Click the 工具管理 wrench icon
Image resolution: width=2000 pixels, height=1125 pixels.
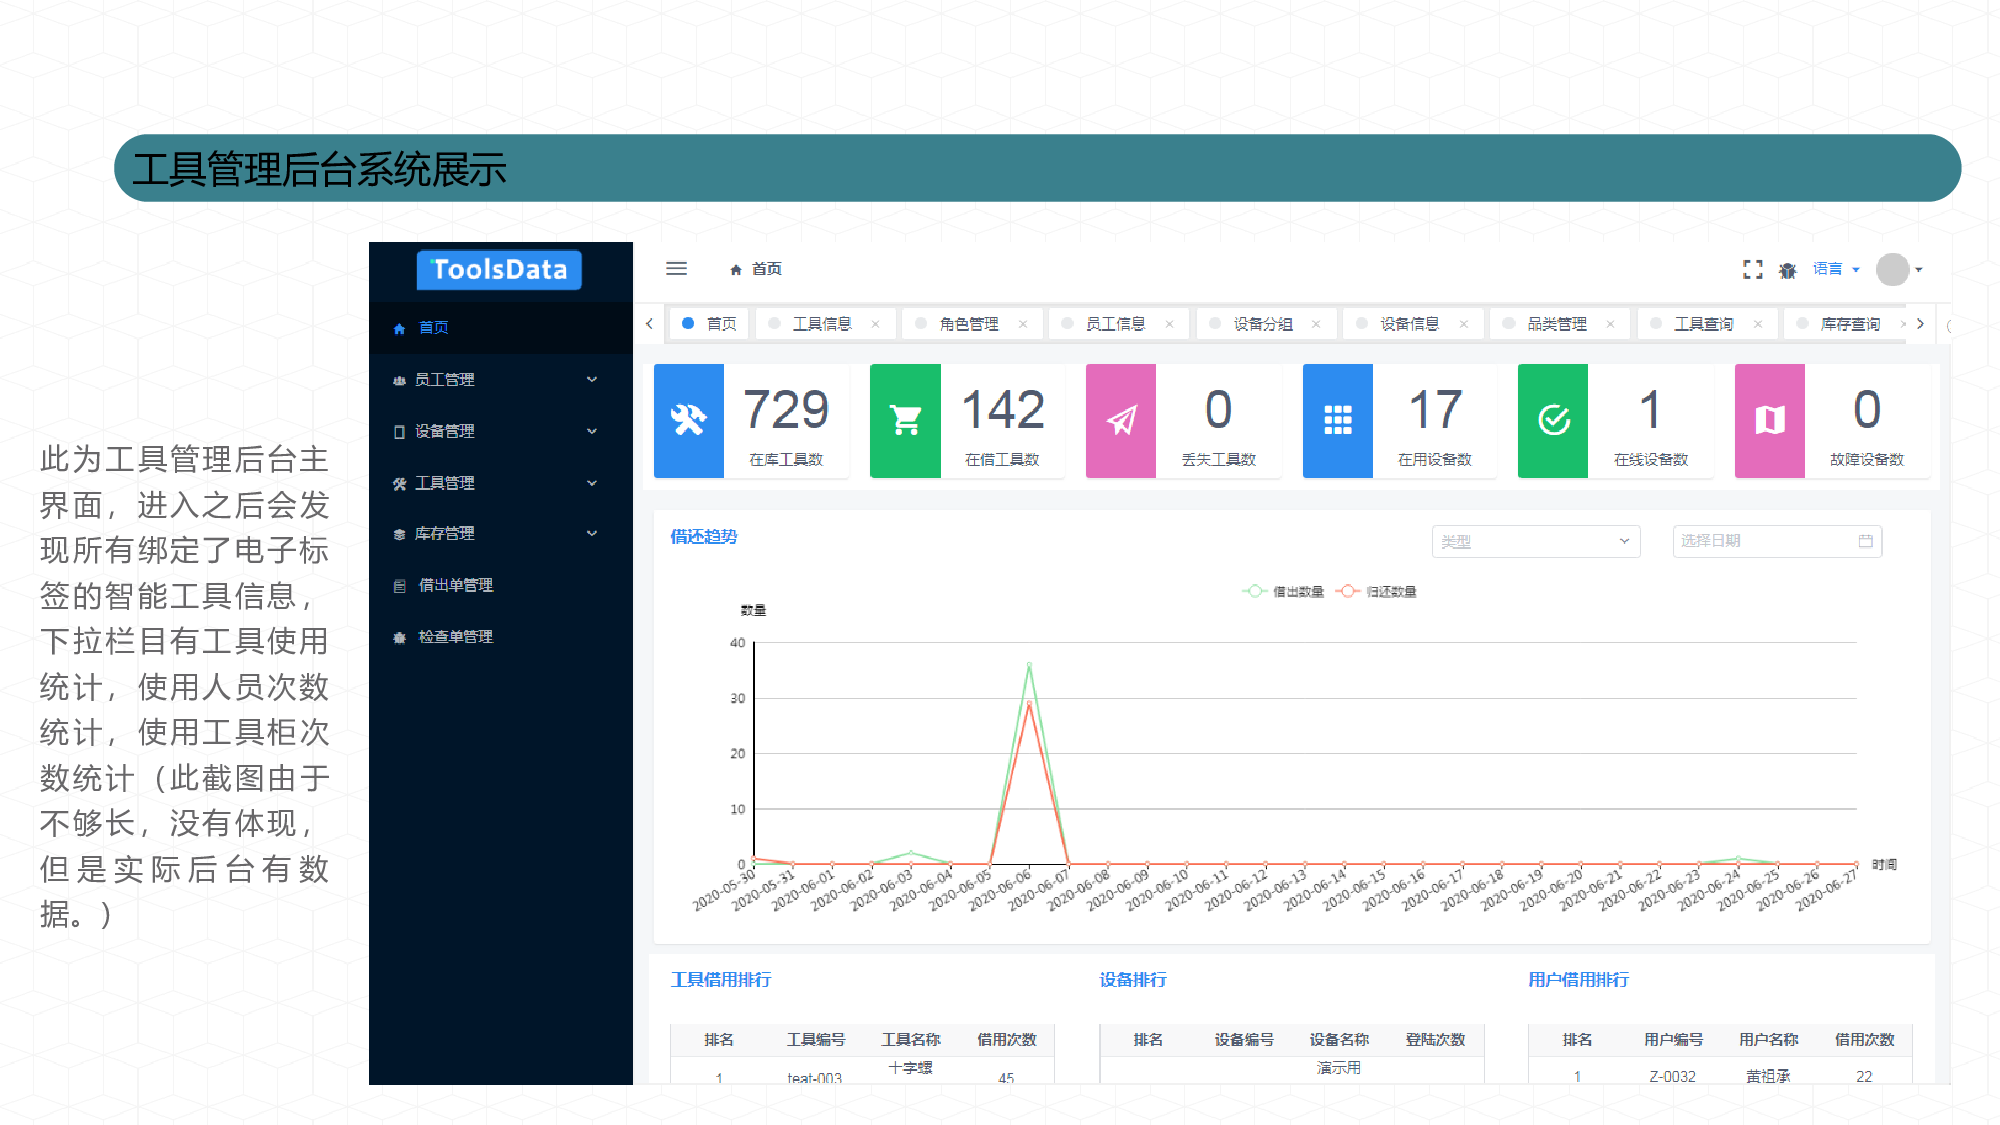click(399, 483)
